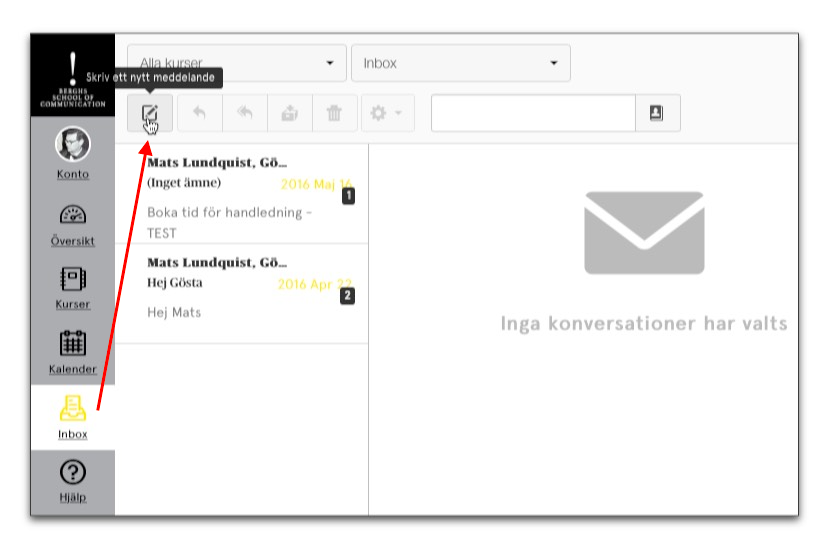Image resolution: width=830 pixels, height=548 pixels.
Task: Open the Översikt dashboard icon
Action: pos(73,214)
